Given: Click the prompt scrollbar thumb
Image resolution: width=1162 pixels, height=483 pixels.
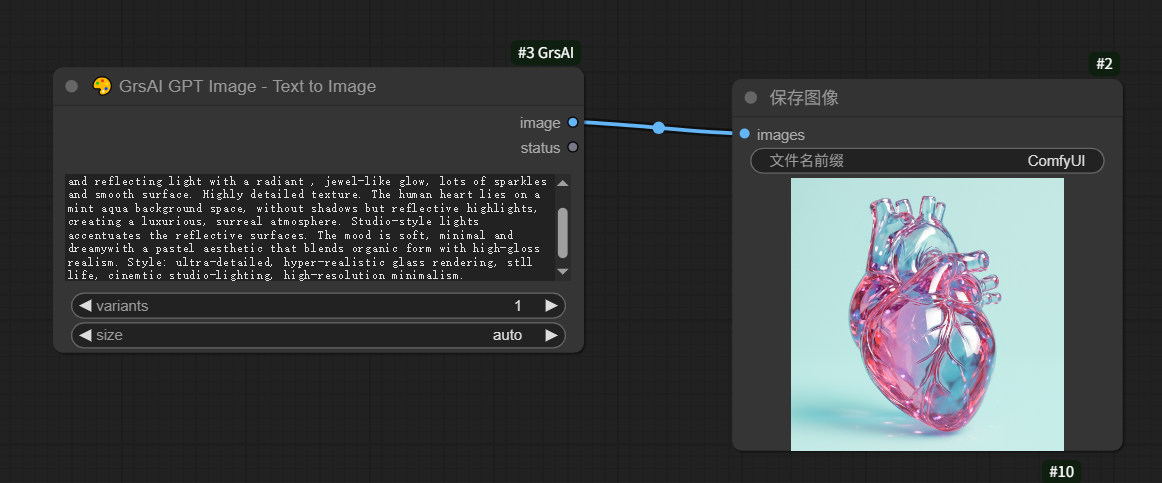Looking at the screenshot, I should coord(562,232).
